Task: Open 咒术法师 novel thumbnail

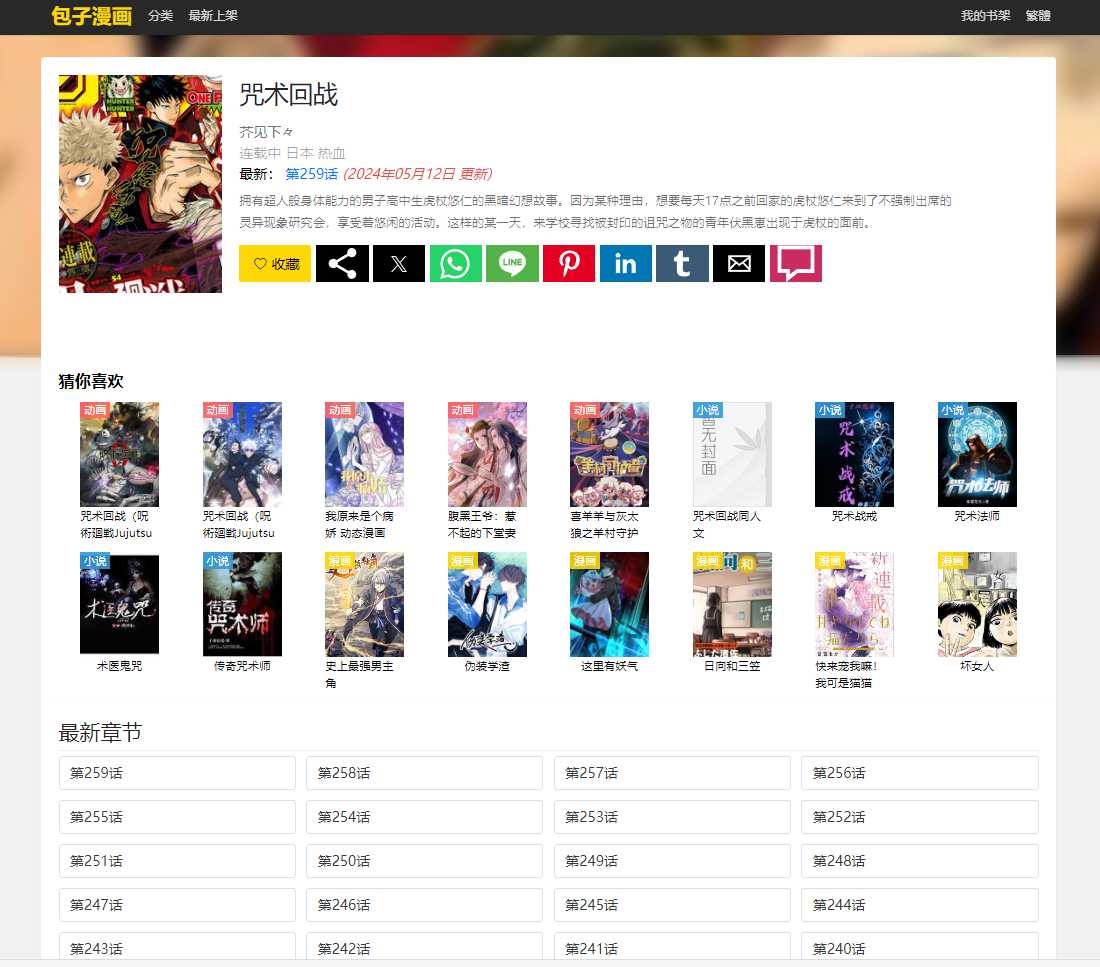Action: coord(977,454)
